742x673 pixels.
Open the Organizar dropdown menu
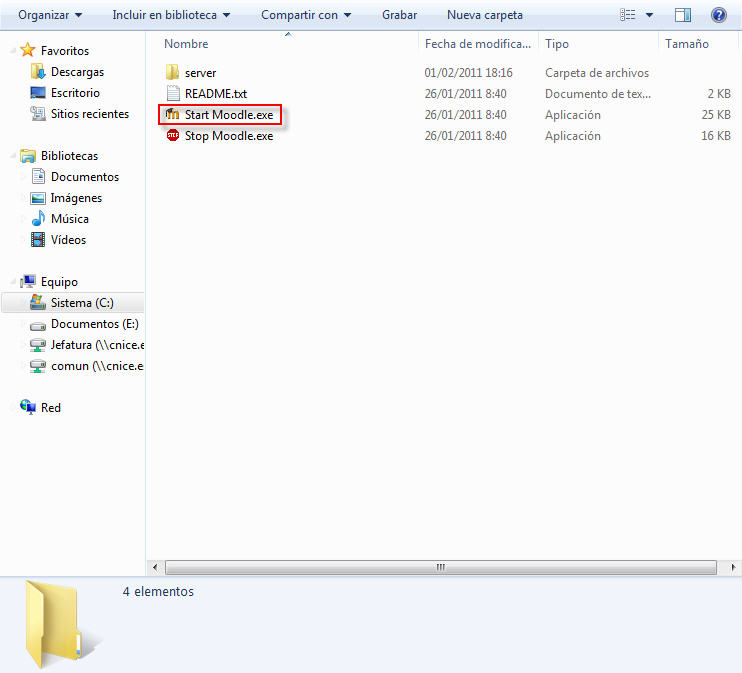[50, 15]
